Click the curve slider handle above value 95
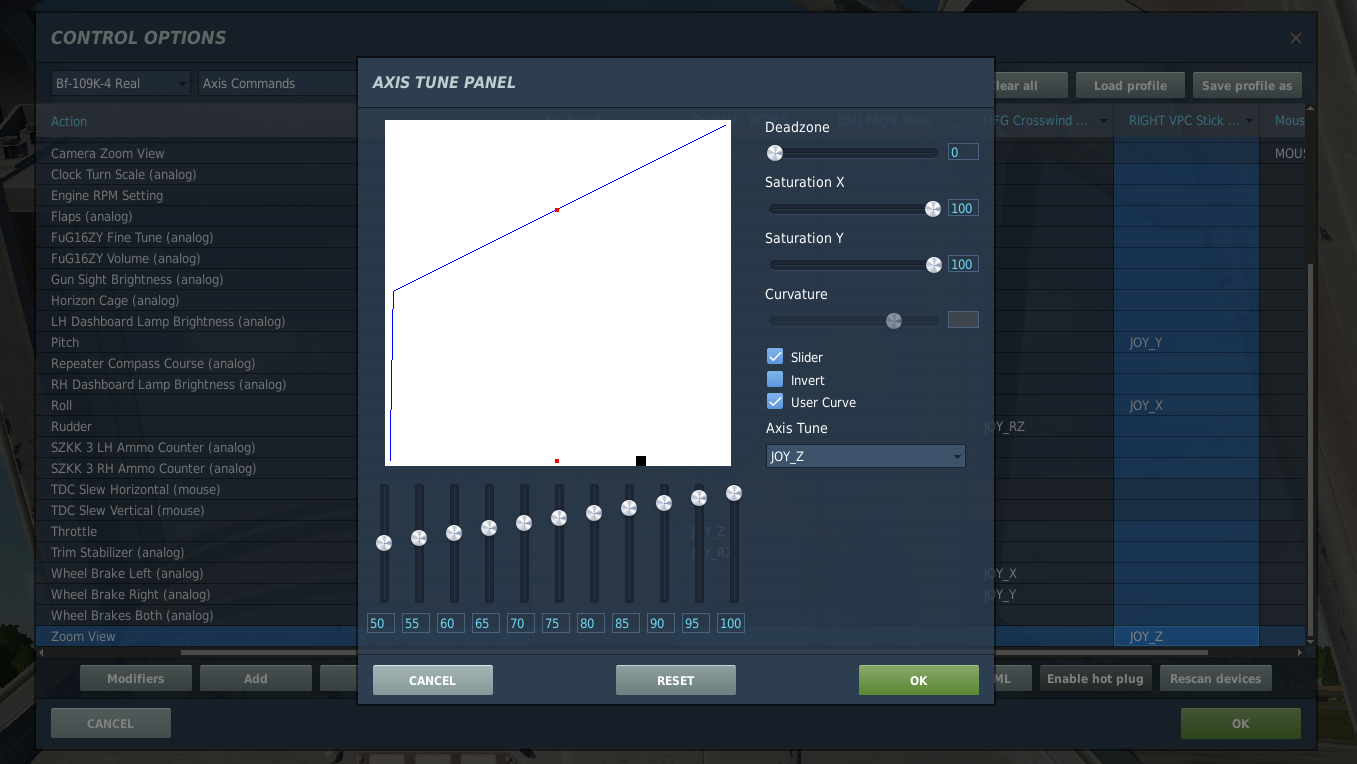1357x764 pixels. (x=699, y=498)
